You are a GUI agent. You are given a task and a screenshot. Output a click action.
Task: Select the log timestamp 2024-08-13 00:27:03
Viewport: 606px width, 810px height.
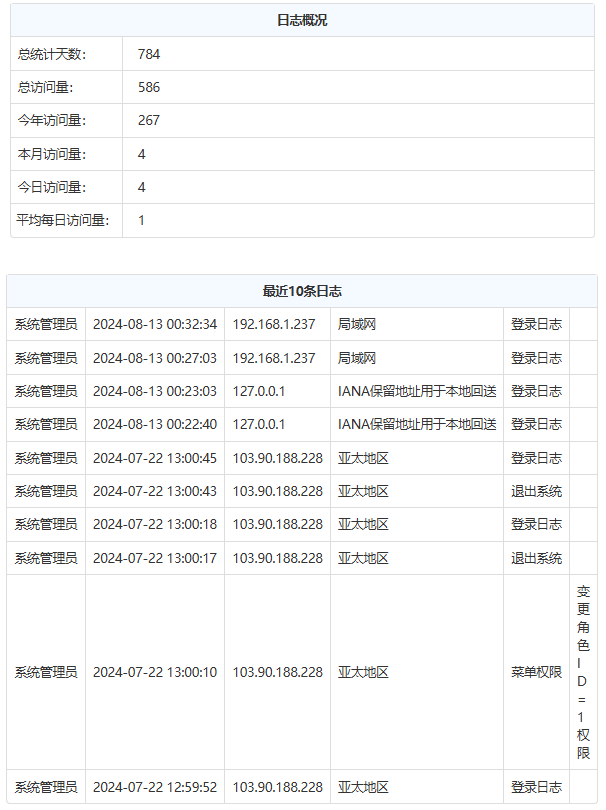tap(155, 358)
